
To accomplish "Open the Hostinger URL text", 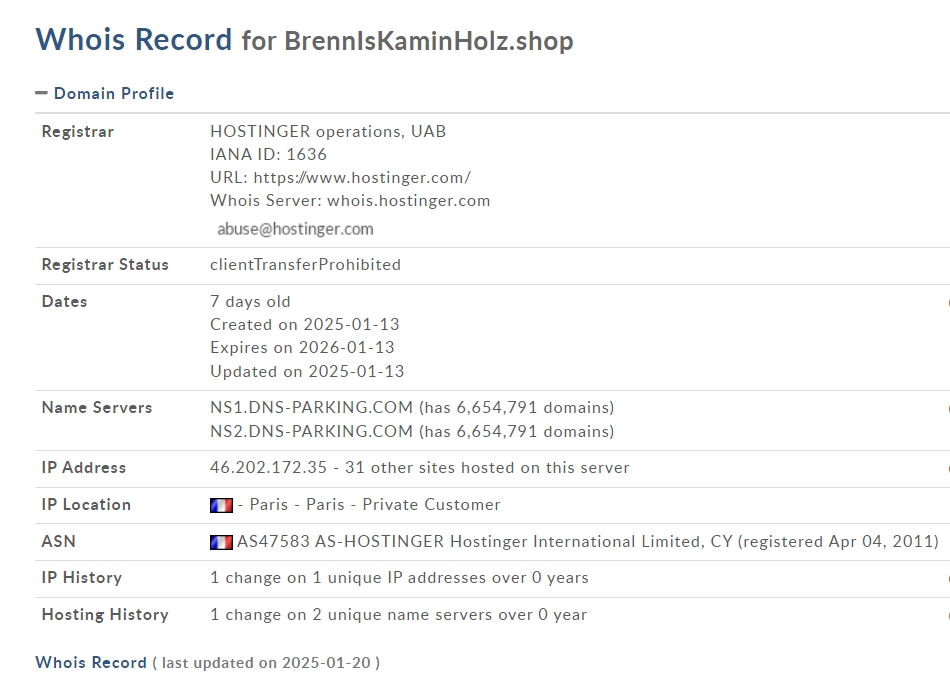I will (362, 178).
